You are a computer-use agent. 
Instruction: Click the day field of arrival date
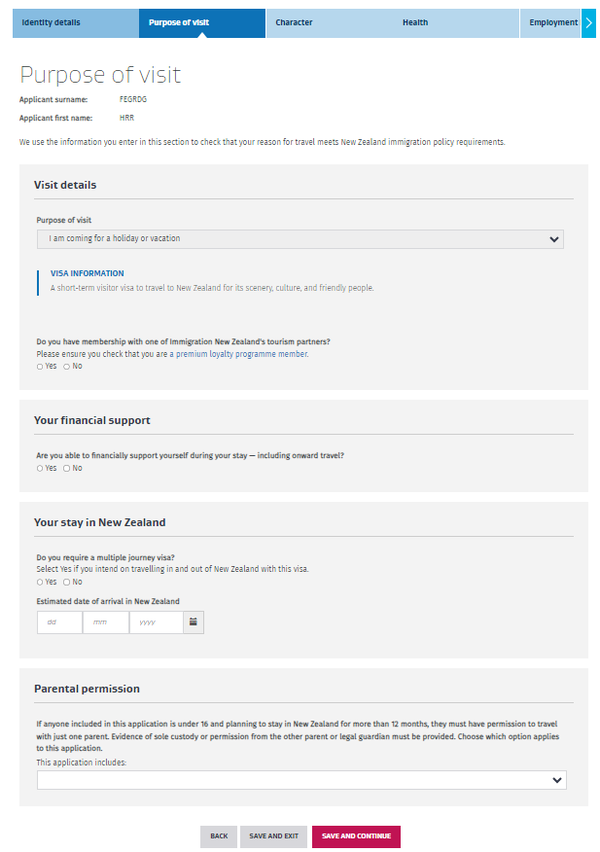59,622
